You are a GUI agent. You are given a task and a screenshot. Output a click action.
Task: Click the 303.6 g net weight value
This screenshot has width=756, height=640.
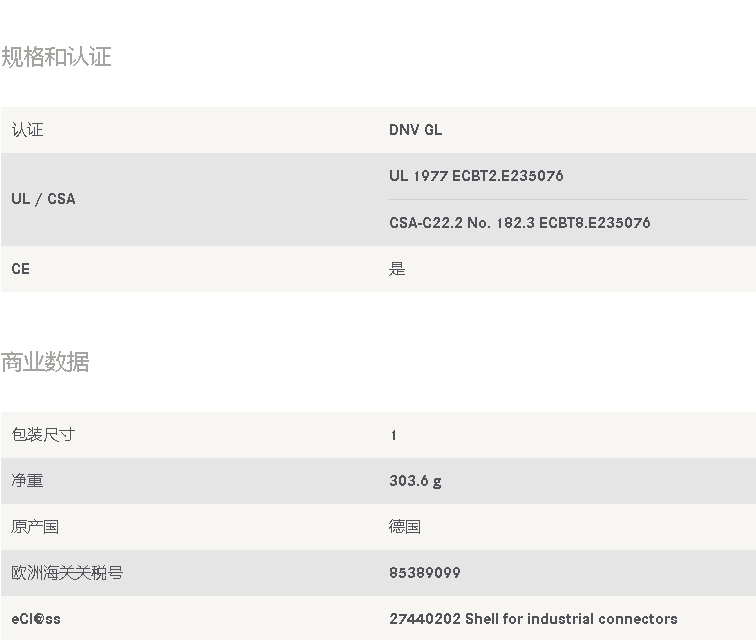pyautogui.click(x=415, y=481)
